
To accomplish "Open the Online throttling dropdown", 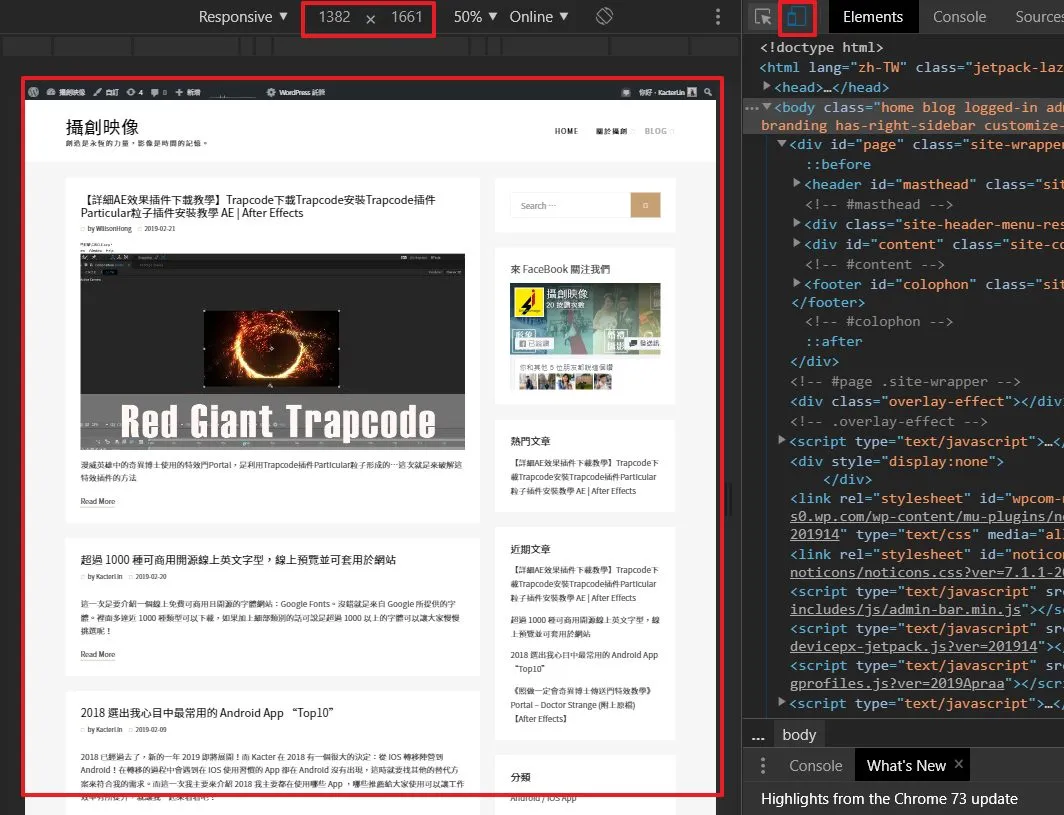I will (539, 17).
